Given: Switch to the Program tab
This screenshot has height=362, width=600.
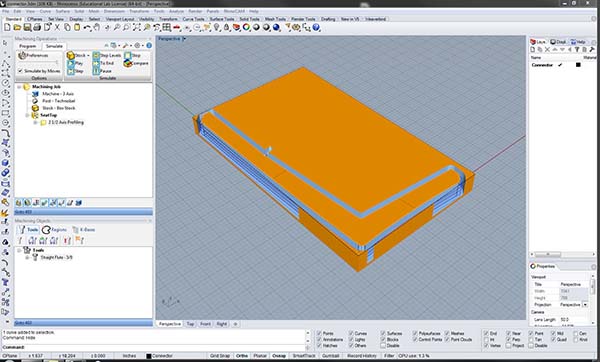Looking at the screenshot, I should point(28,46).
